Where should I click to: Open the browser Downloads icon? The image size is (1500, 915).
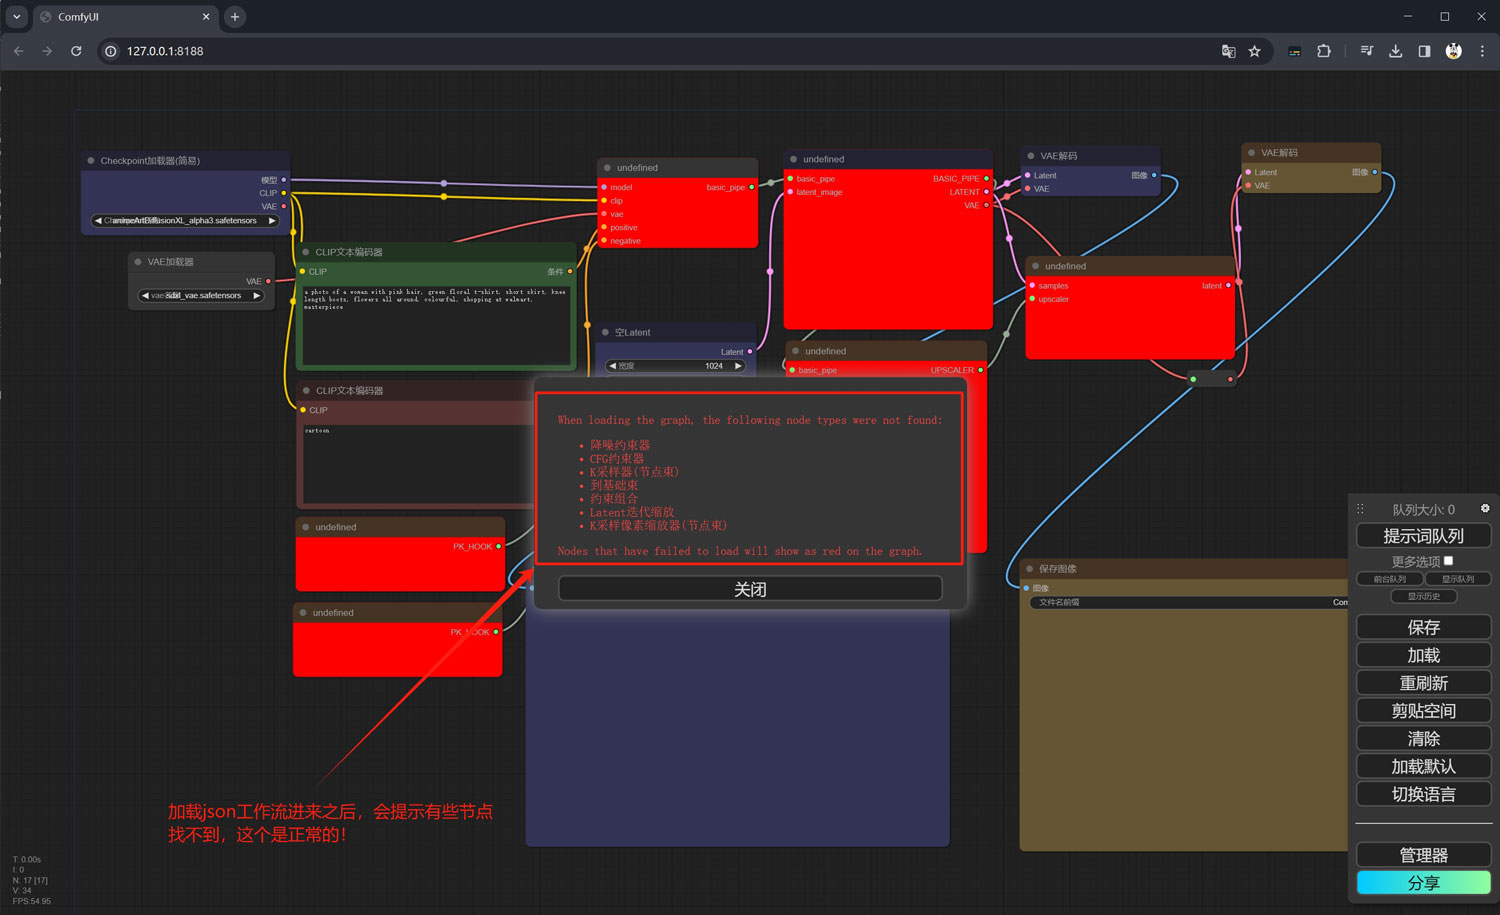point(1395,51)
